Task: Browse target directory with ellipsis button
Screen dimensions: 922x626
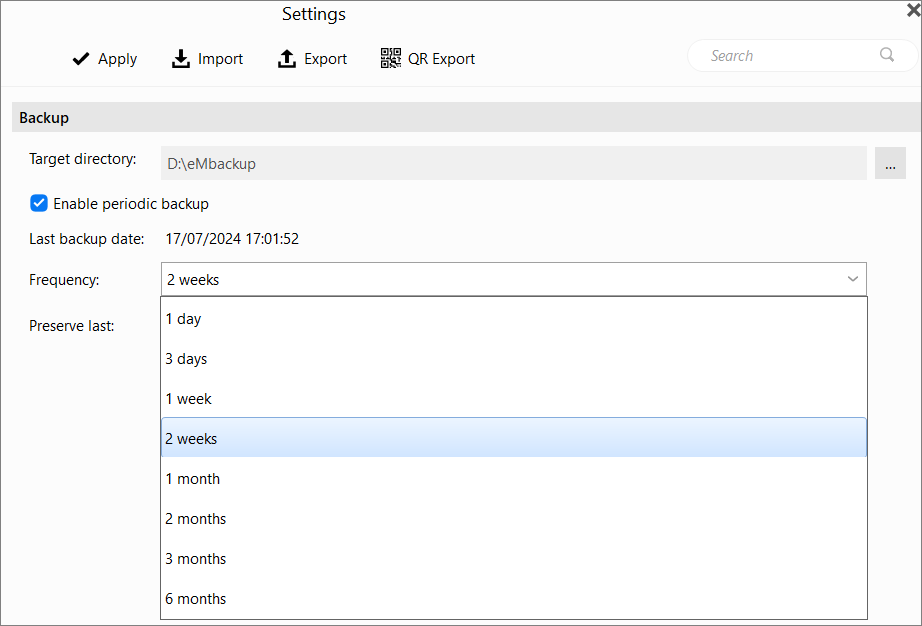Action: pyautogui.click(x=890, y=163)
